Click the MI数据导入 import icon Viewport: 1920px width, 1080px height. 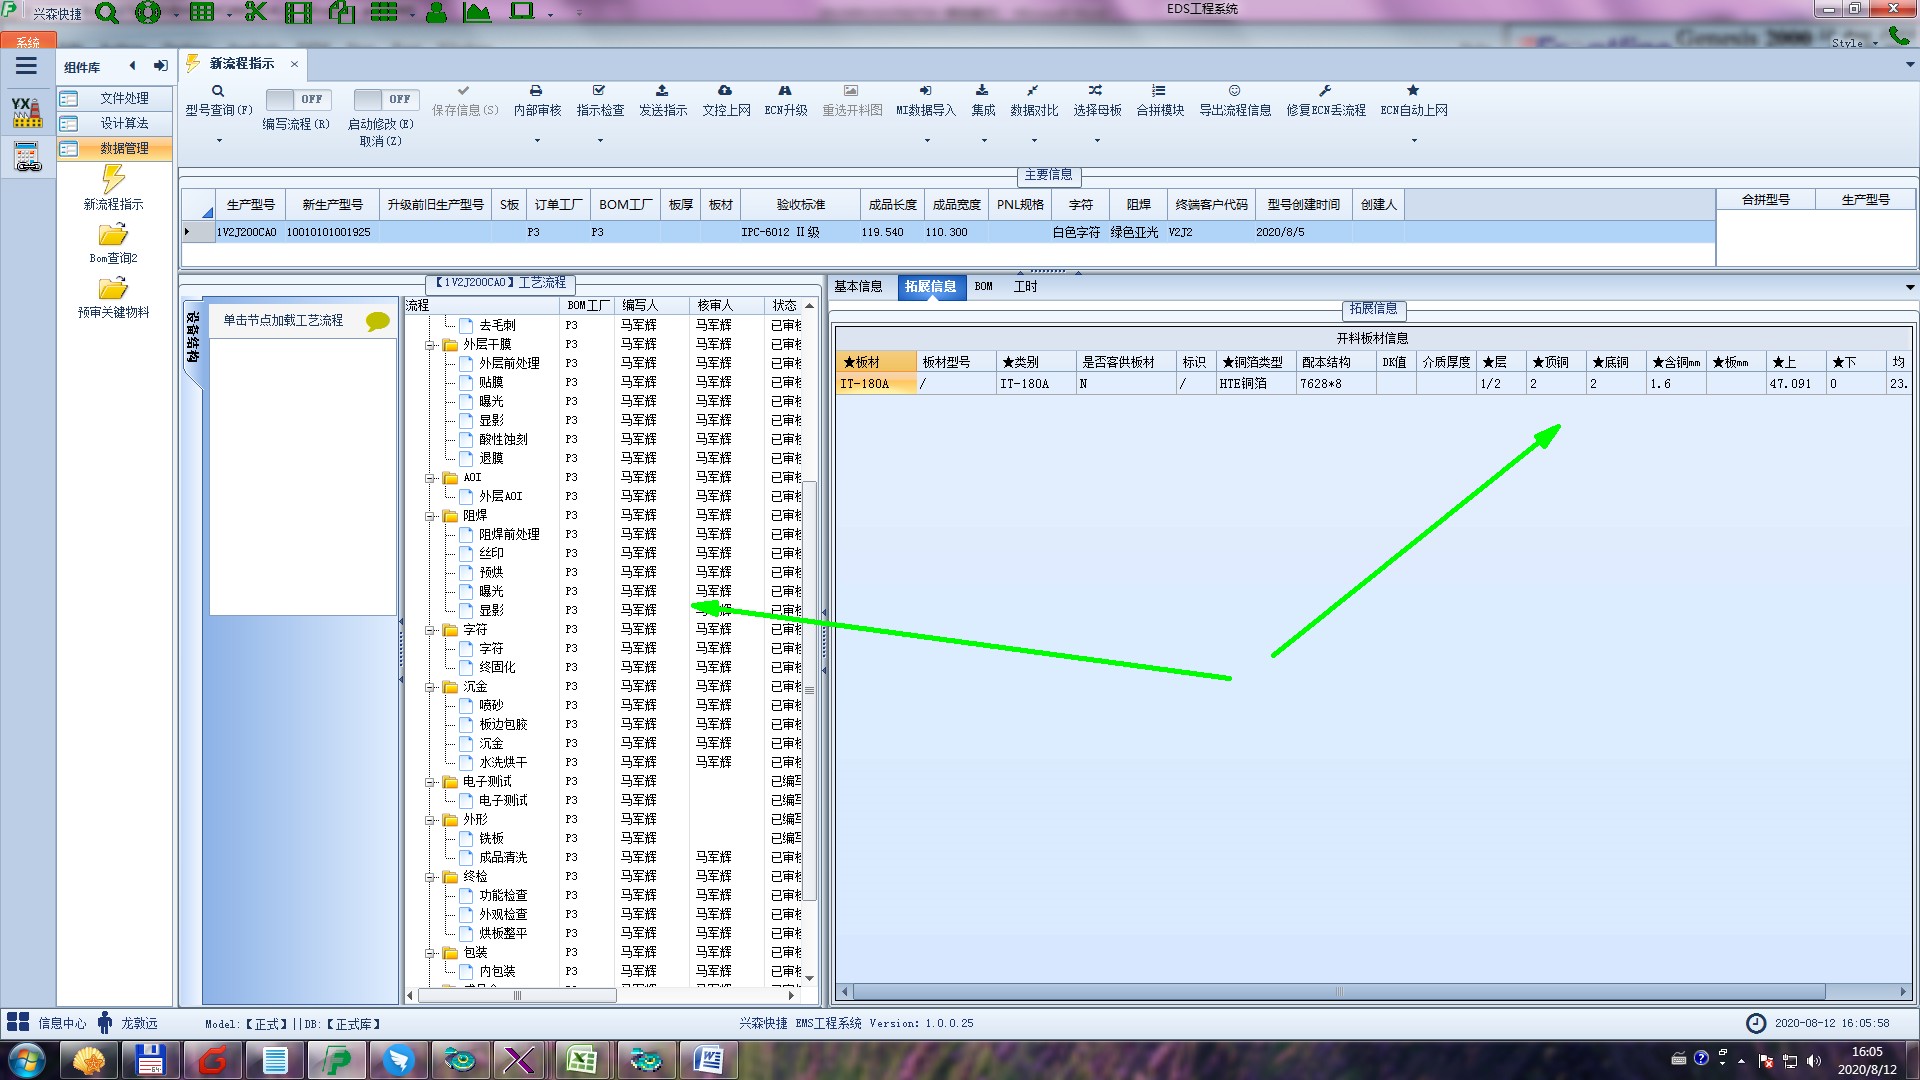coord(925,91)
